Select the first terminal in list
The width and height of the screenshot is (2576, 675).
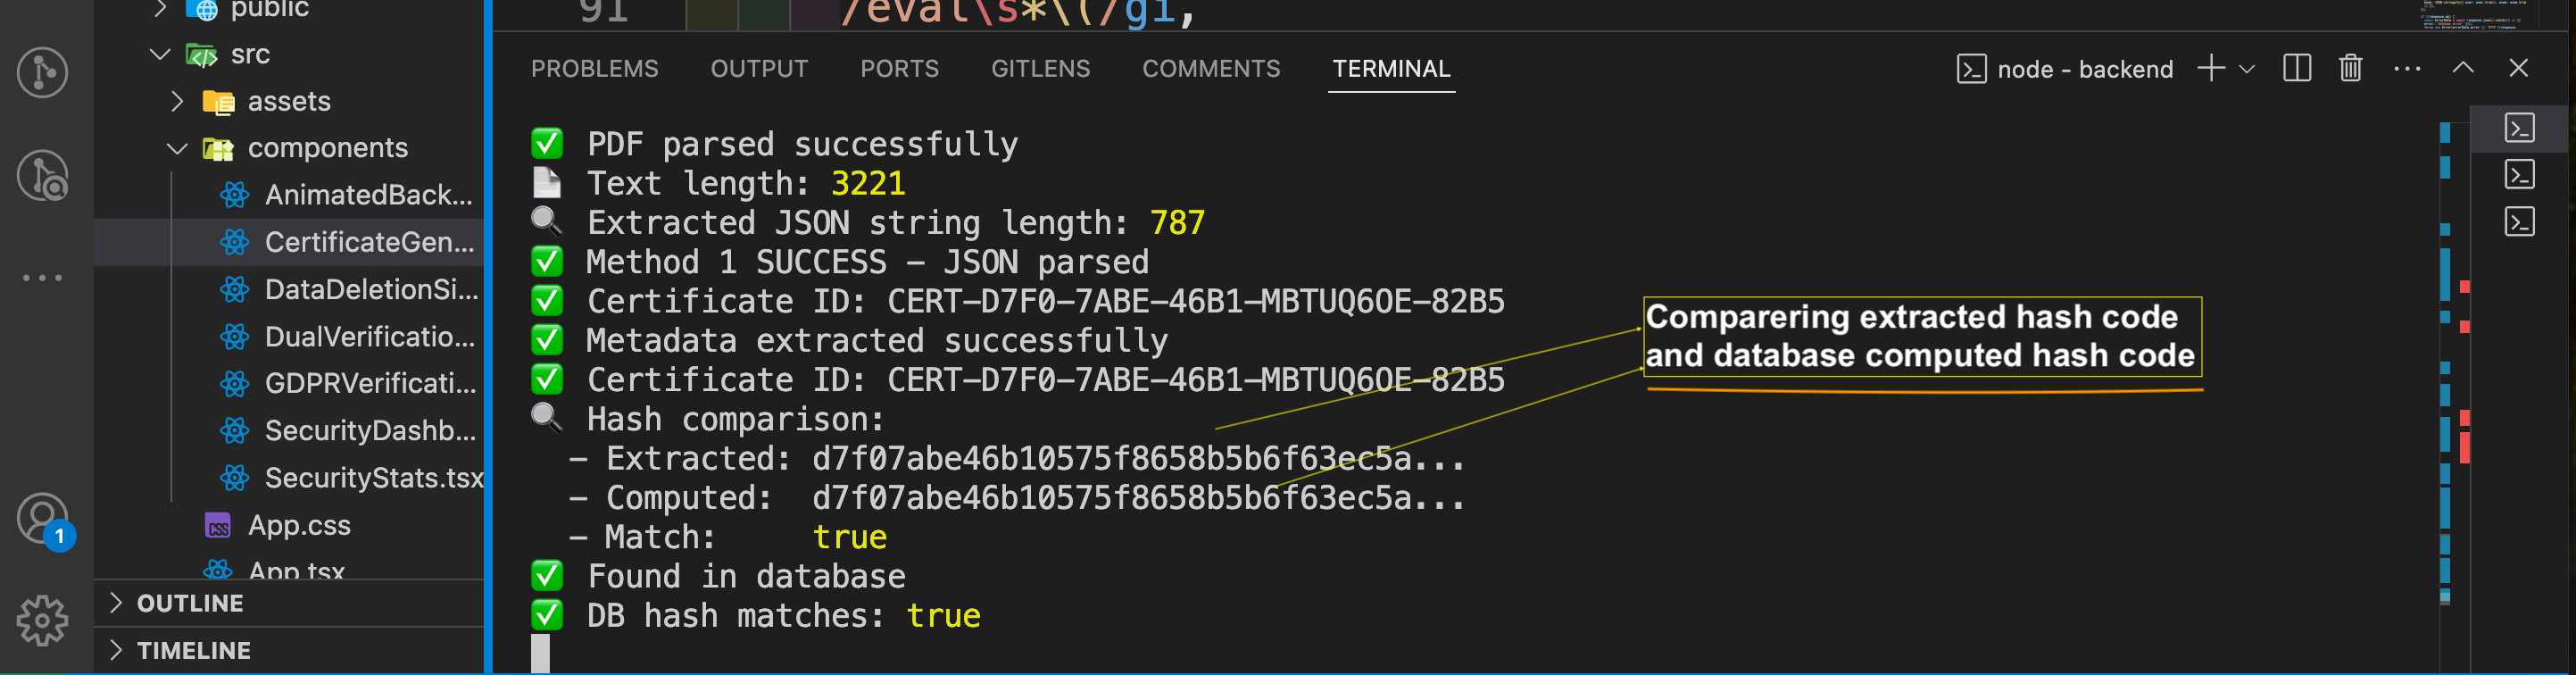(2519, 128)
